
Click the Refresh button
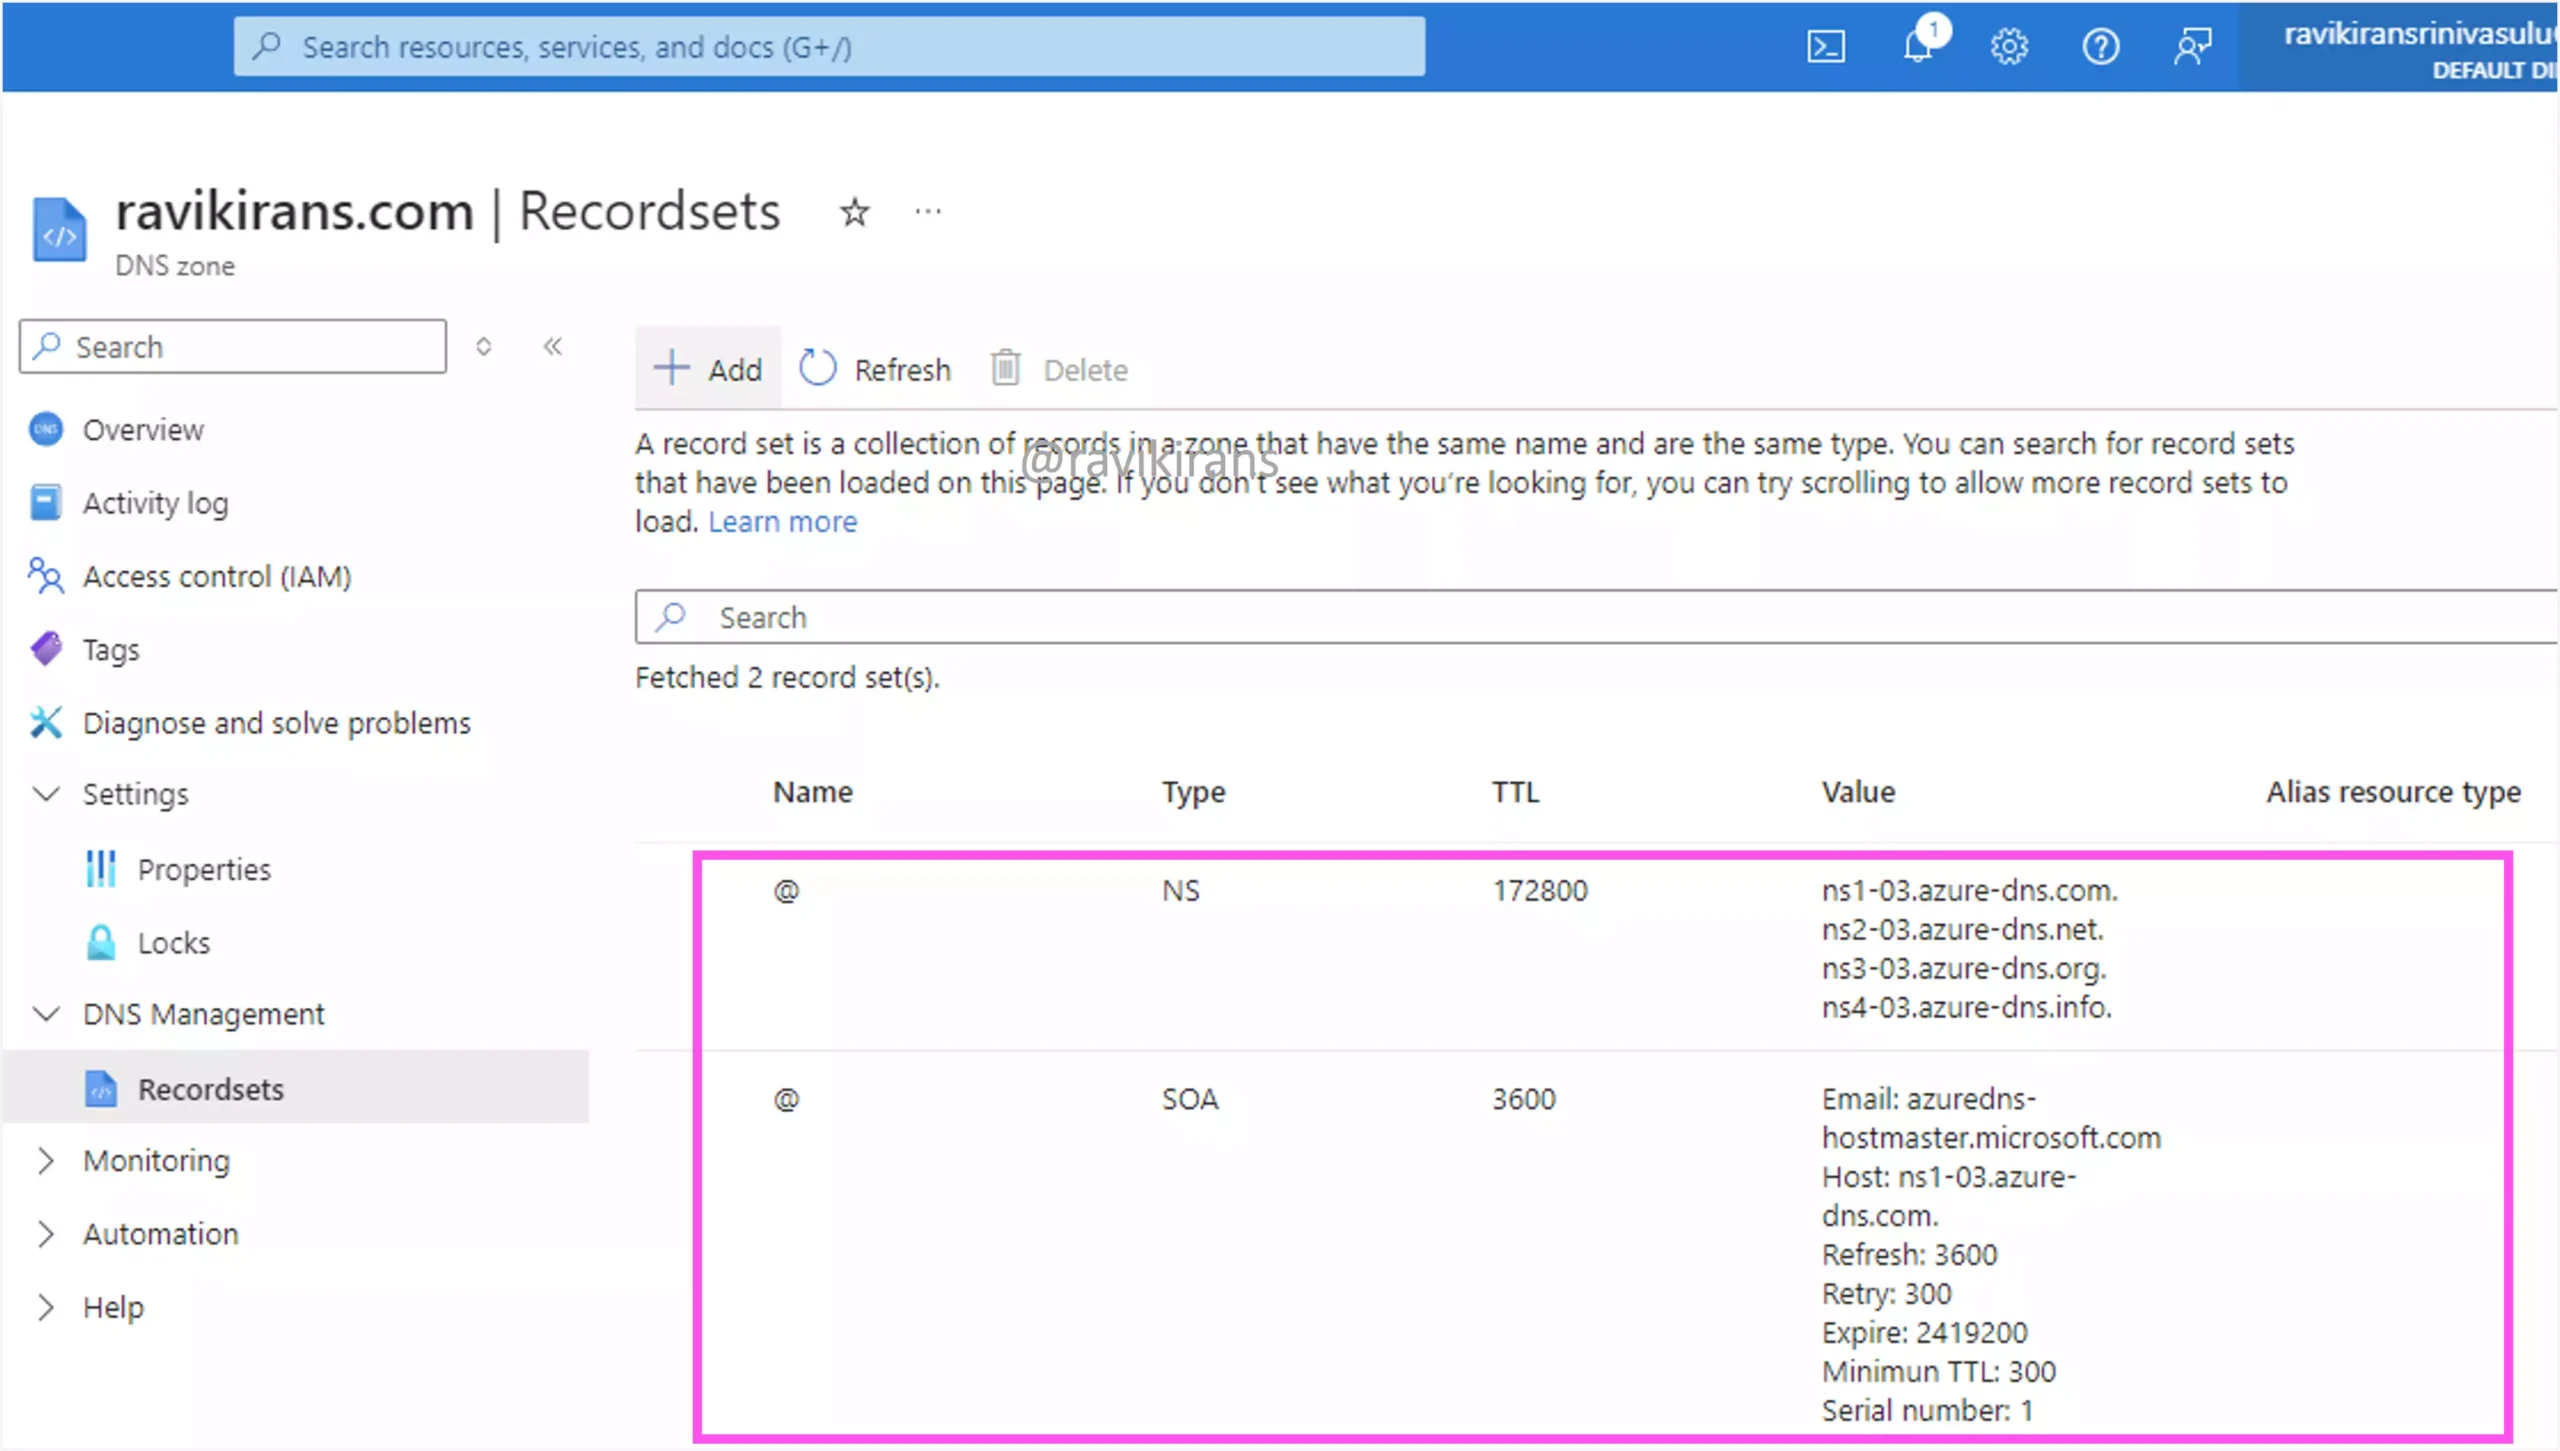coord(875,369)
